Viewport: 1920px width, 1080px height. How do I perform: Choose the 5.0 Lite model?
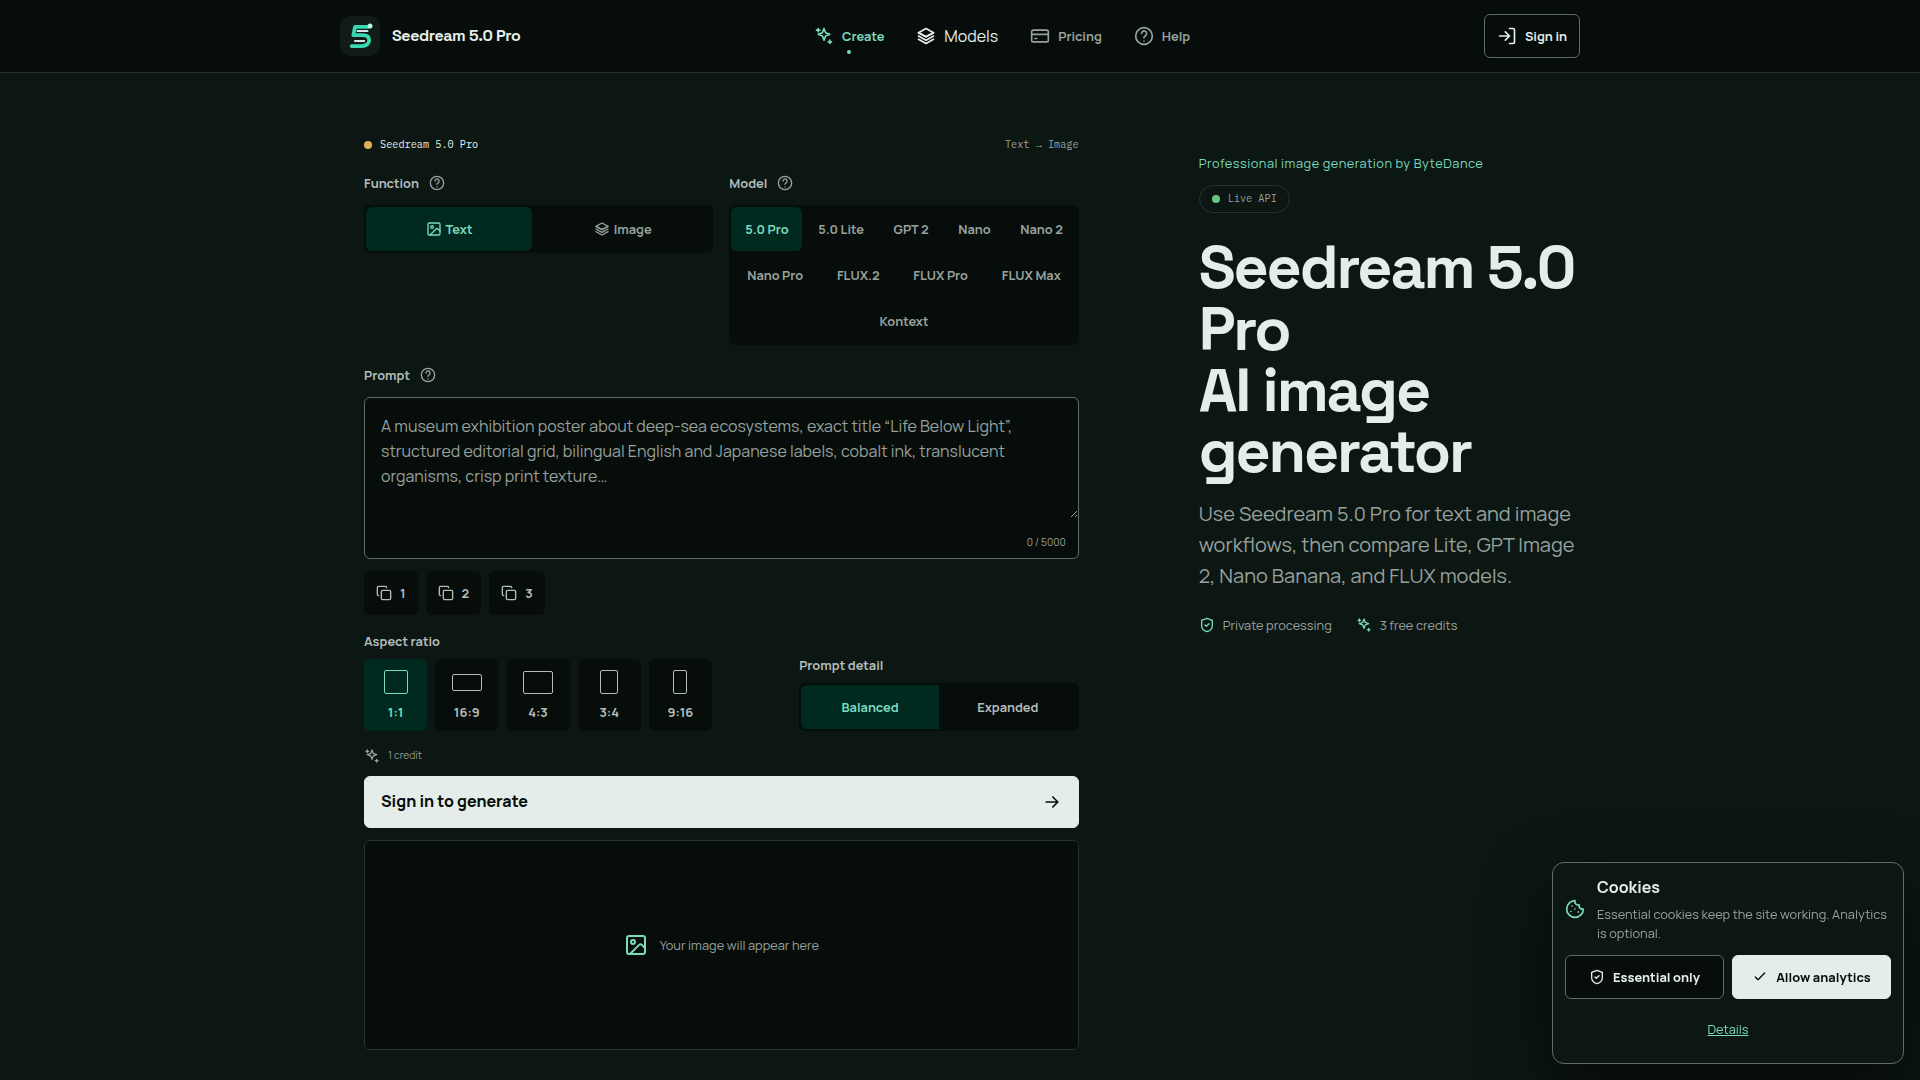click(841, 229)
